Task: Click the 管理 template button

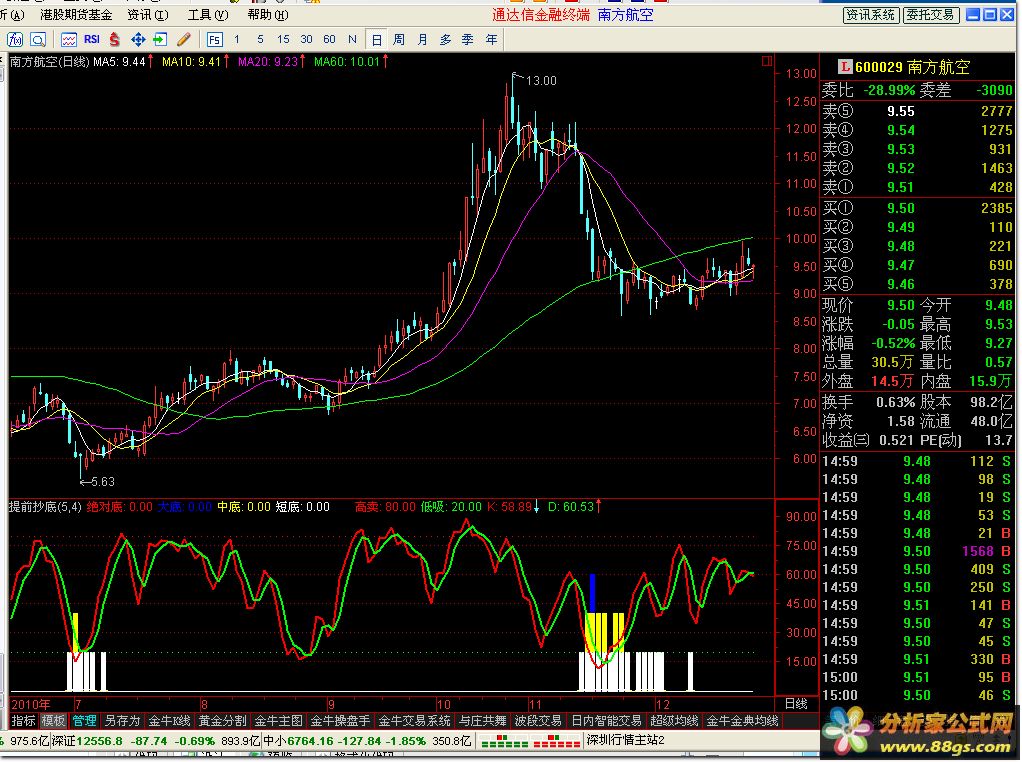Action: coord(85,721)
